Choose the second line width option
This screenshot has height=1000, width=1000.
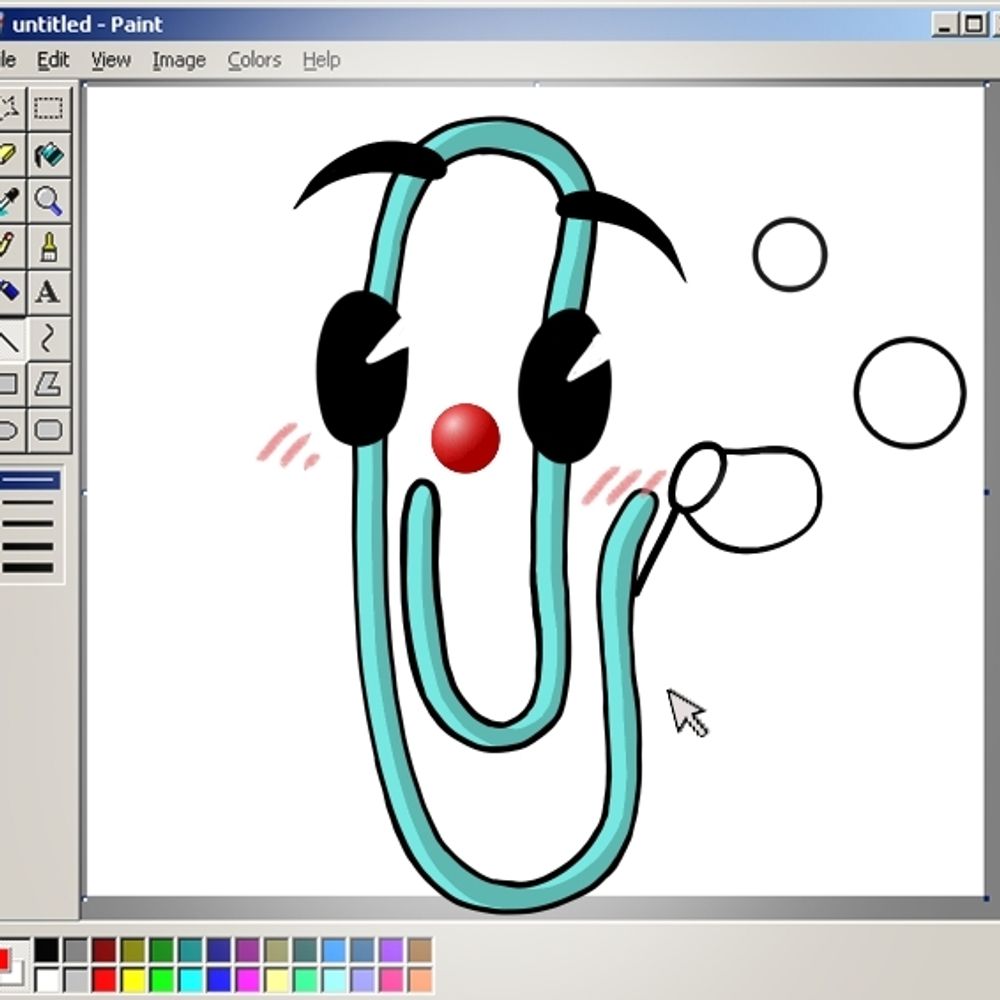(28, 503)
